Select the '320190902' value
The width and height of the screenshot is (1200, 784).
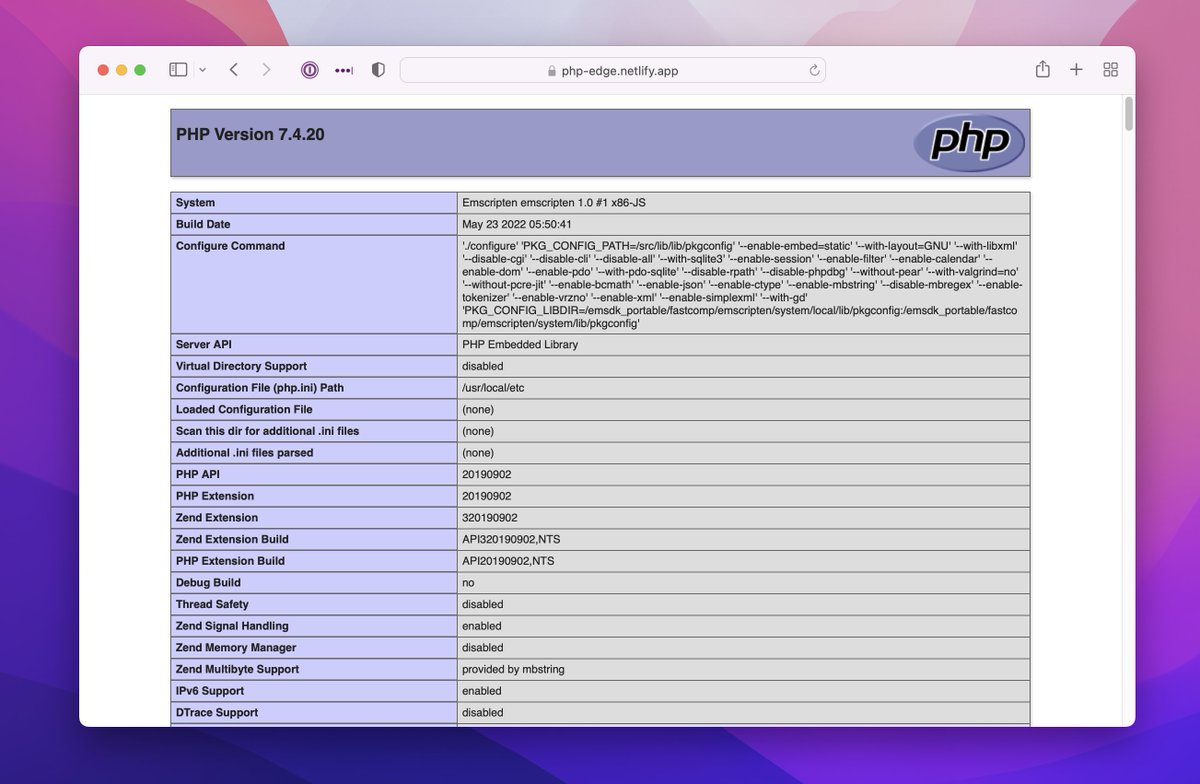[x=490, y=518]
